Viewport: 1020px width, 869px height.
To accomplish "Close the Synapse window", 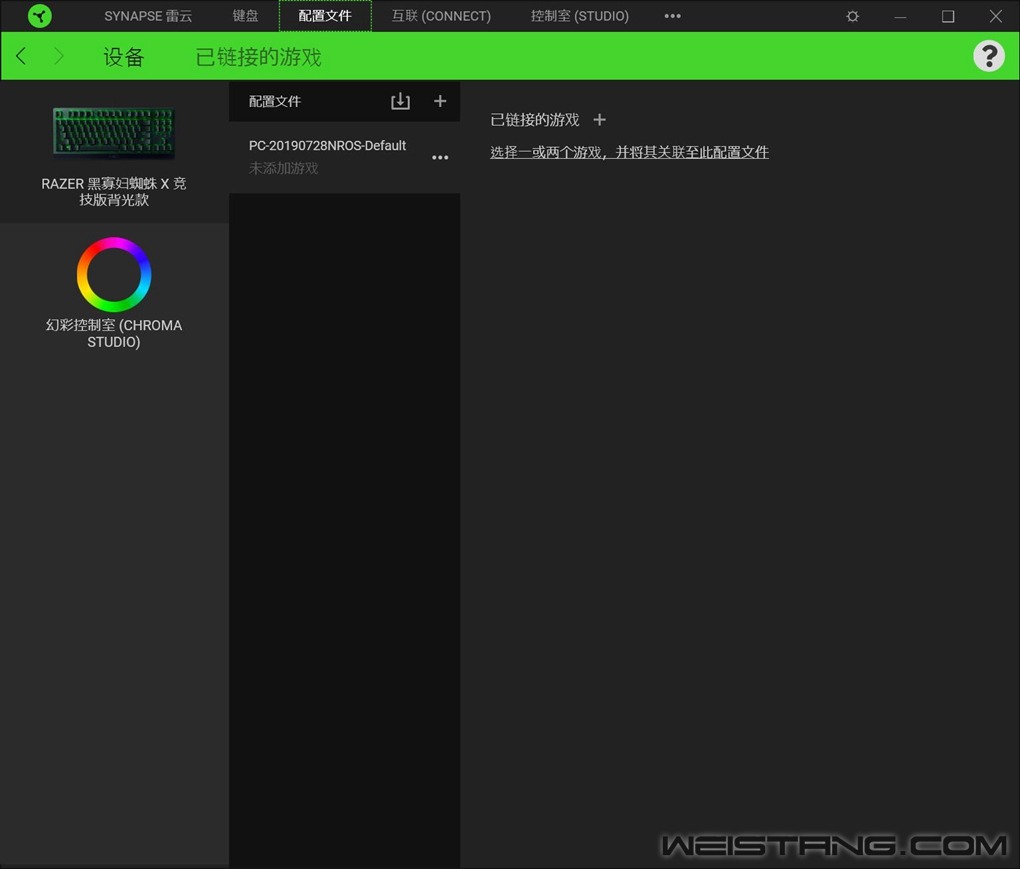I will click(995, 16).
